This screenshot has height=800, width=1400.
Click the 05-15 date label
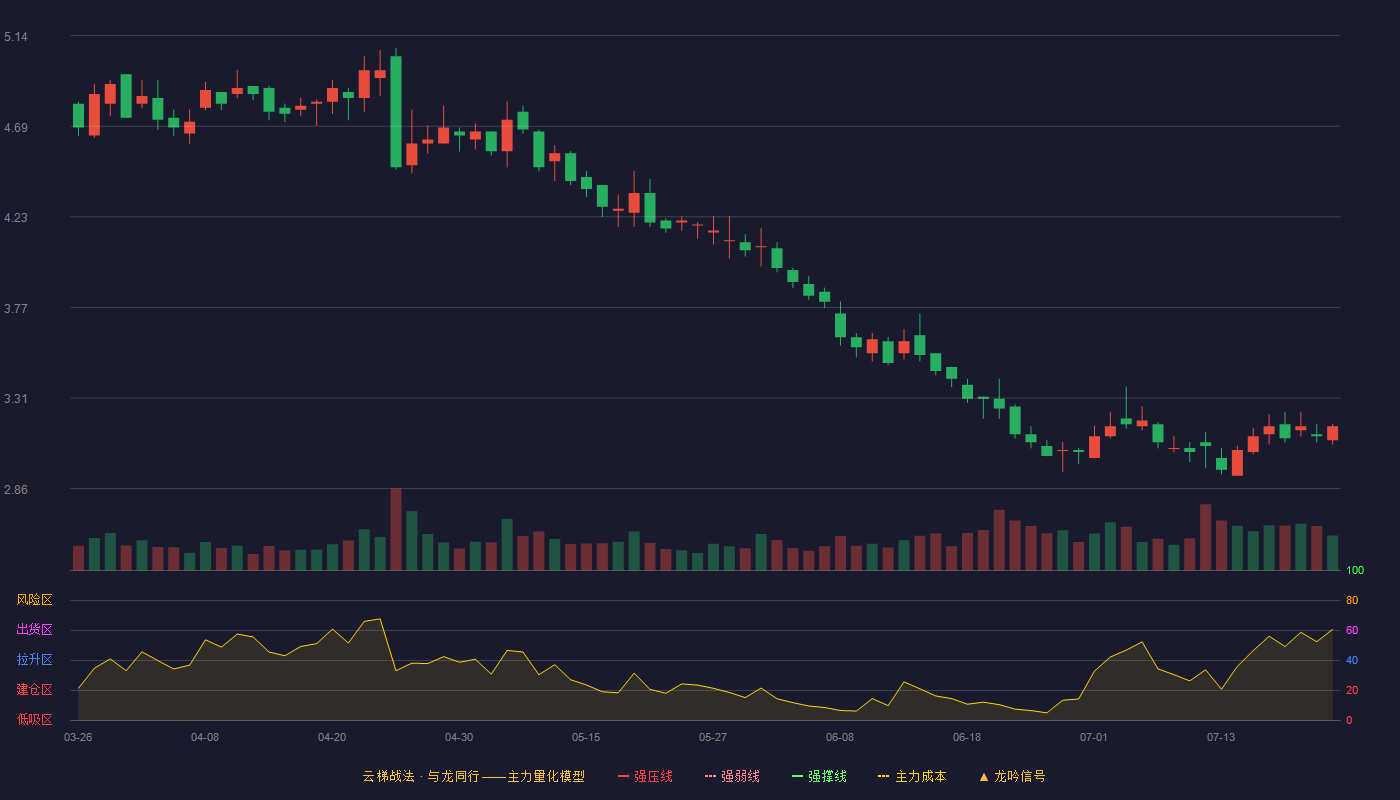(586, 737)
